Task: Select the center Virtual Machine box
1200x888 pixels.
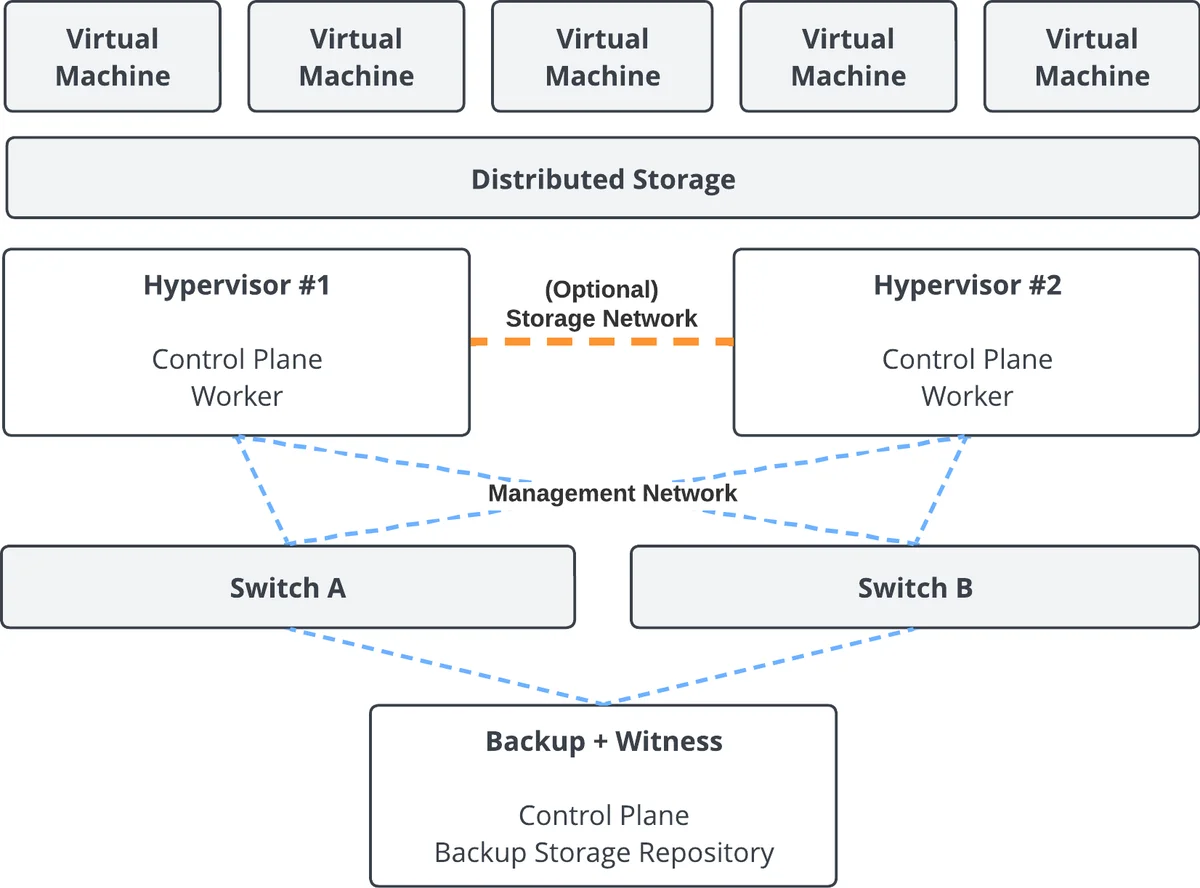Action: [x=602, y=56]
